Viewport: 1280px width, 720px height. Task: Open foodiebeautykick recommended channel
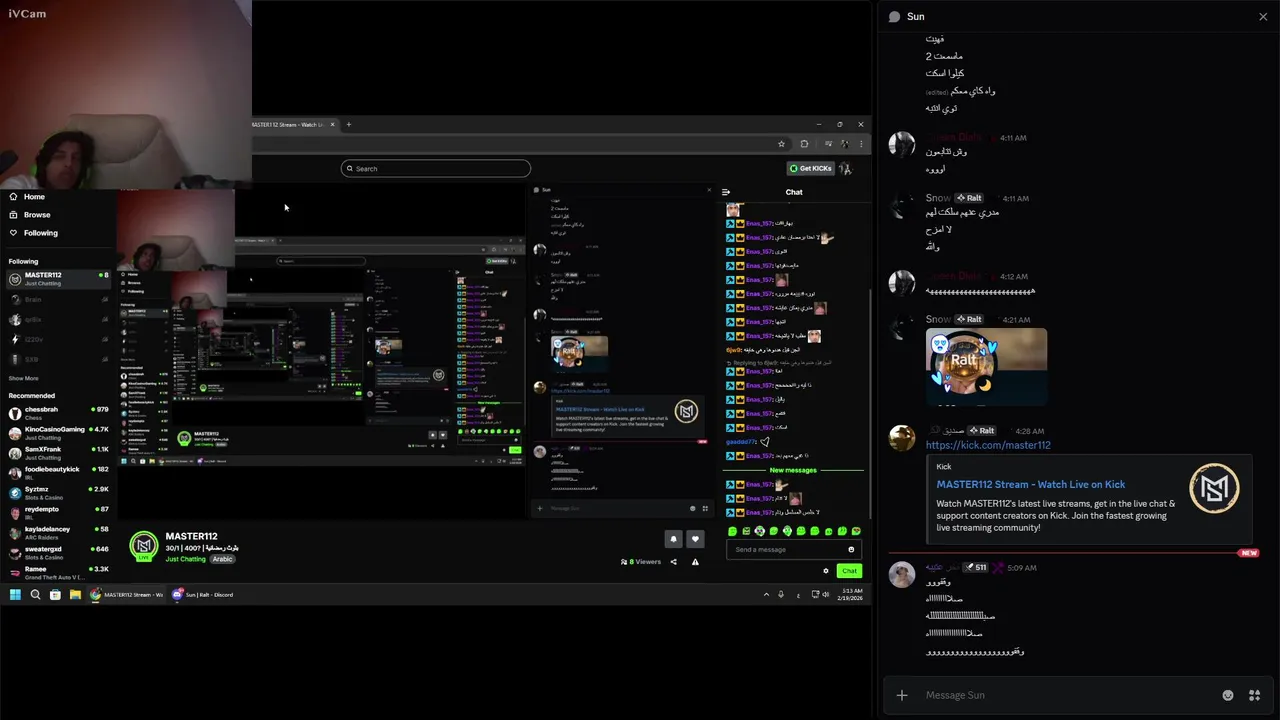click(58, 472)
